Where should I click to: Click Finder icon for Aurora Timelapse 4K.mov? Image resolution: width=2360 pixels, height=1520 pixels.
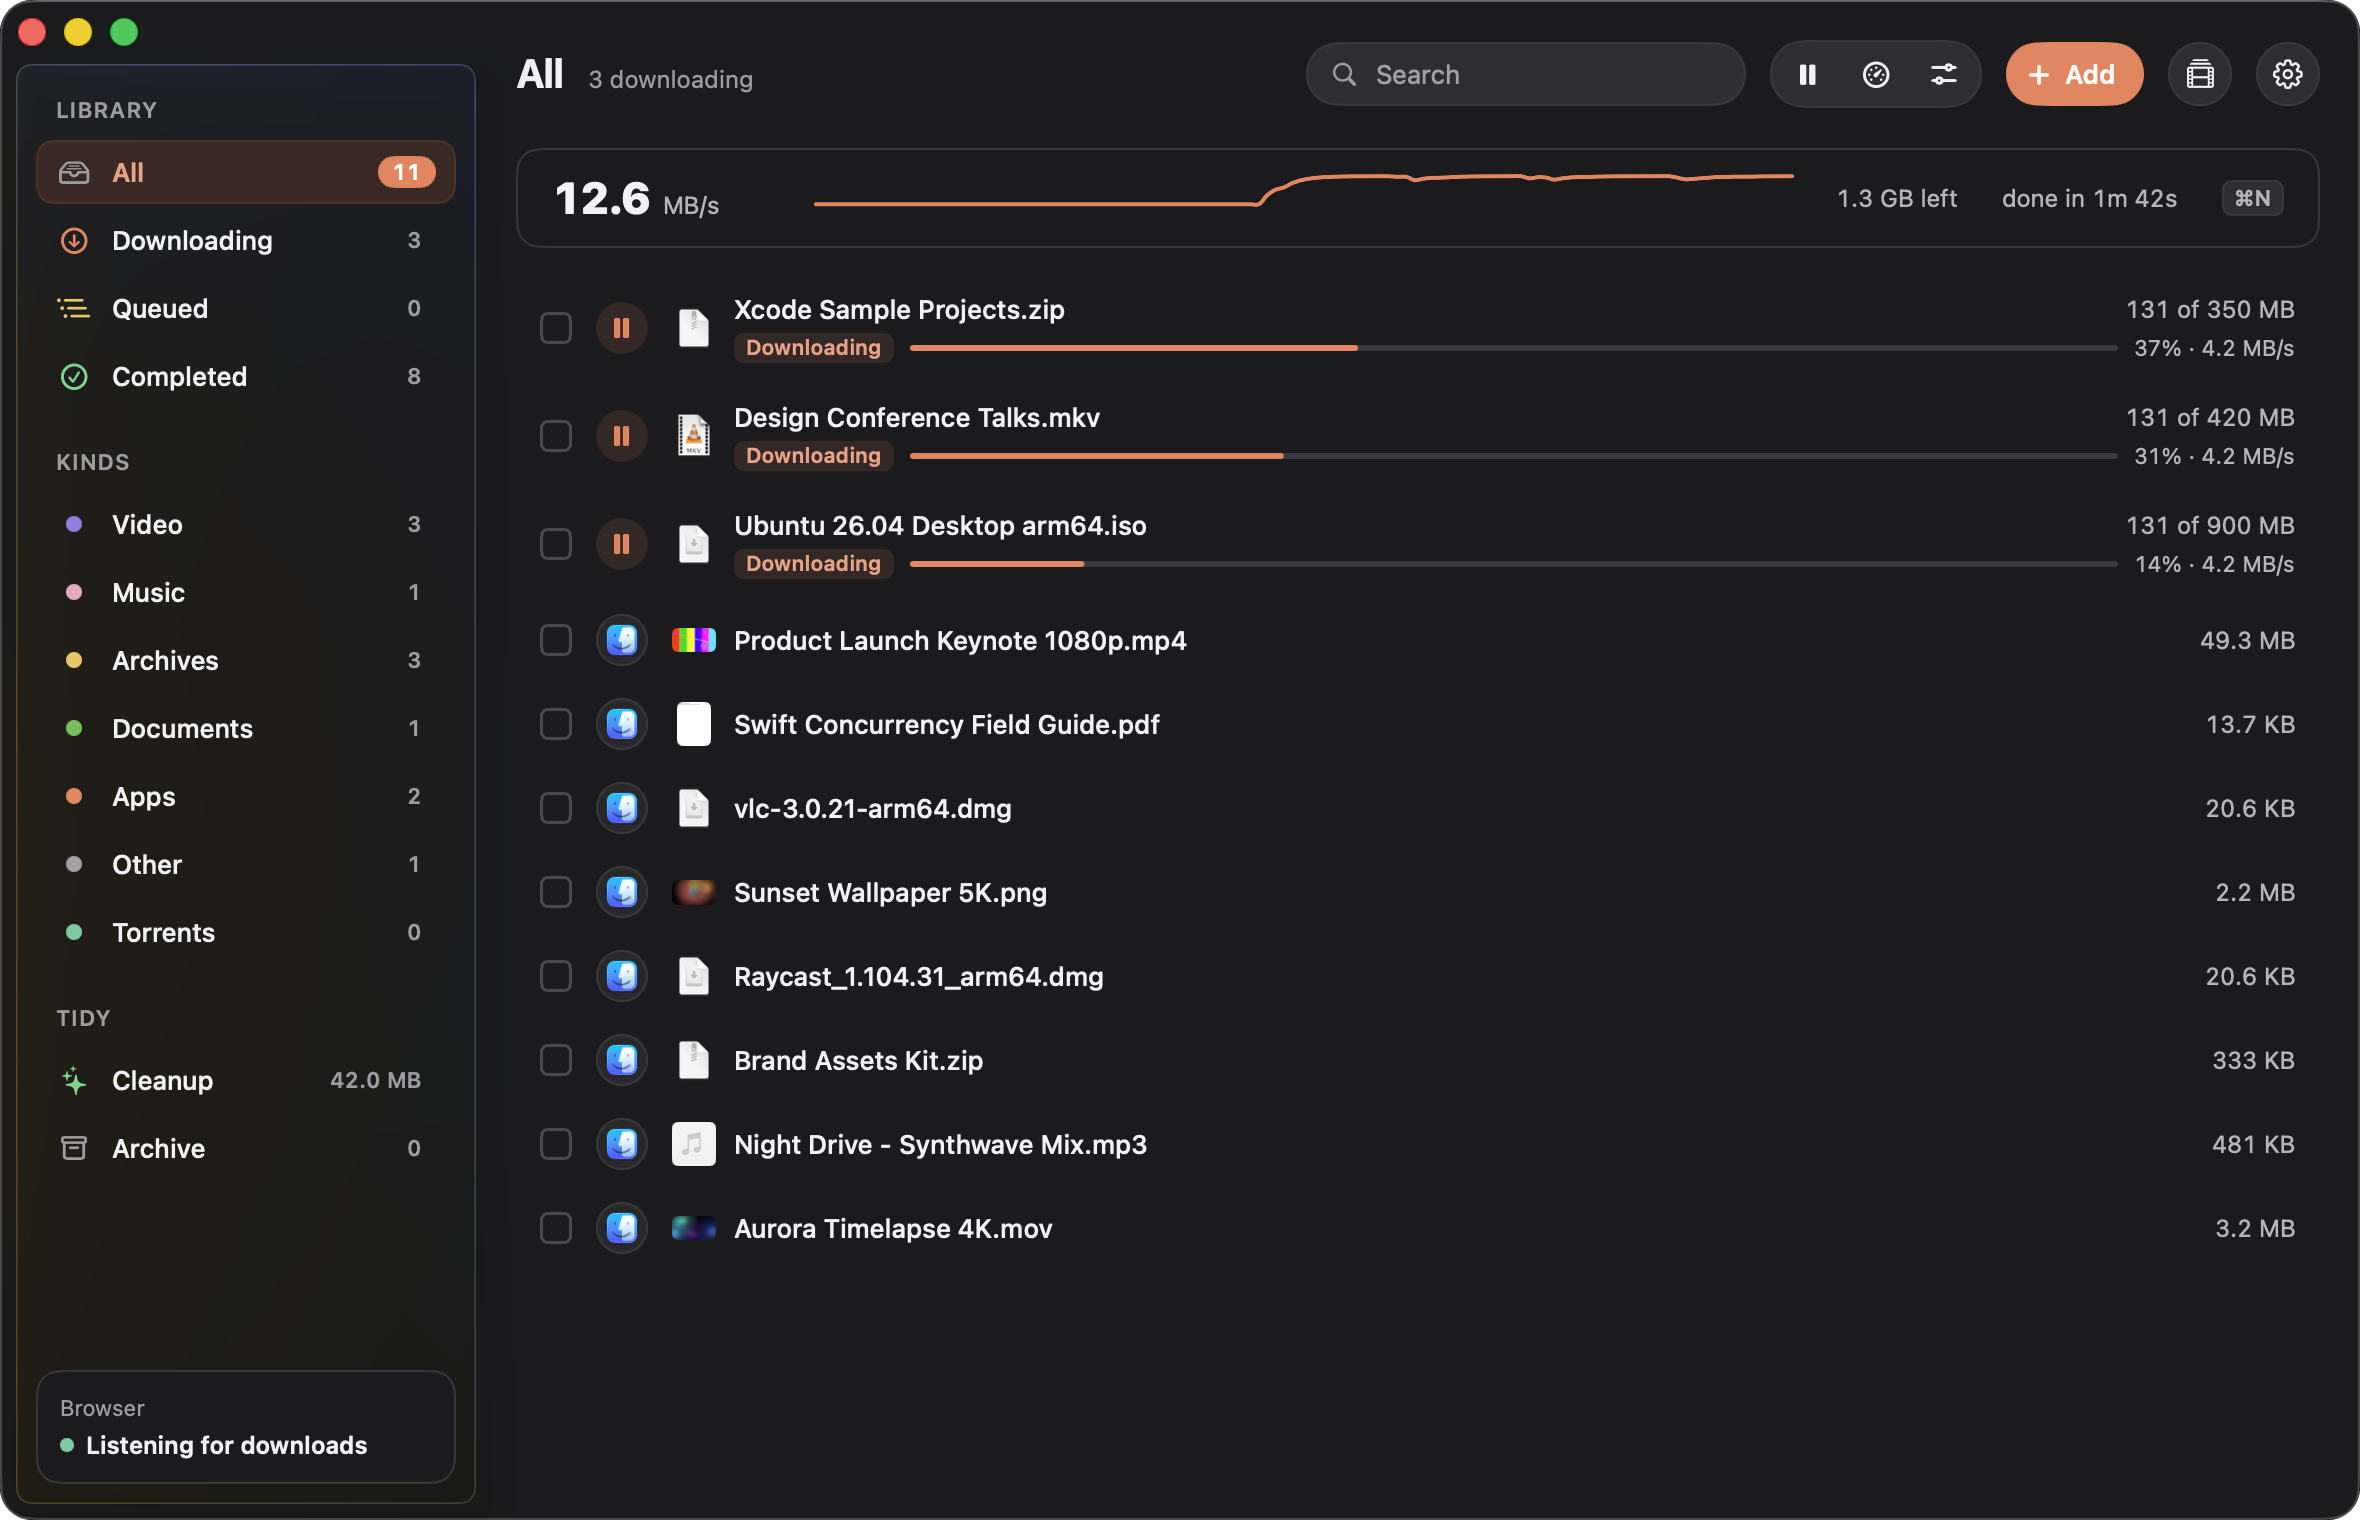pyautogui.click(x=622, y=1228)
